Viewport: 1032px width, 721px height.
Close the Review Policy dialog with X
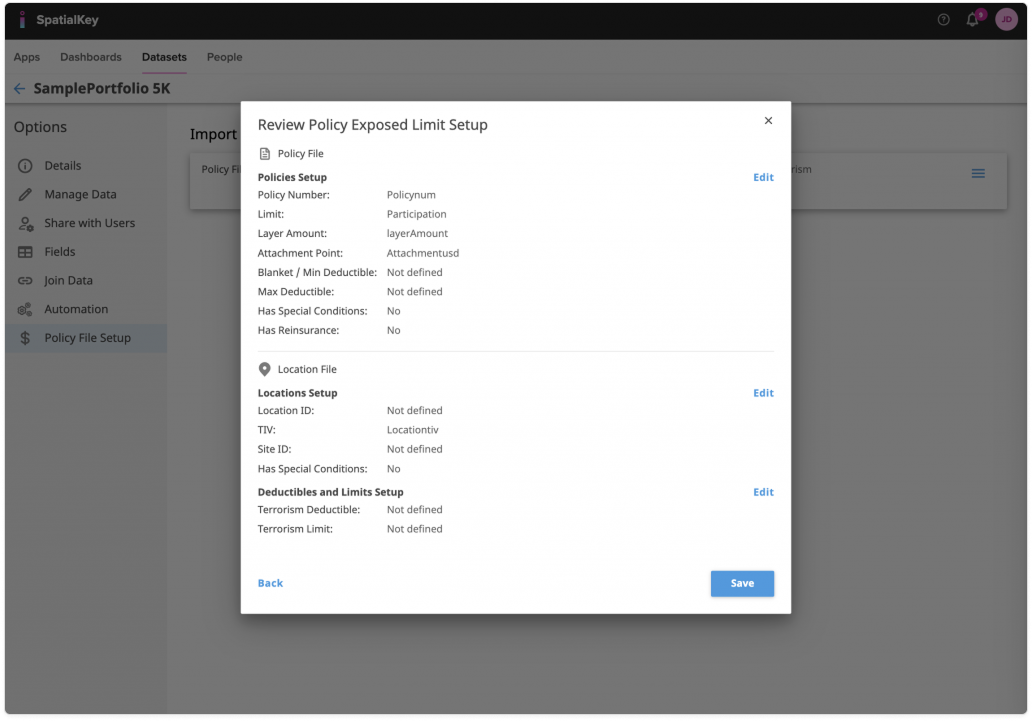coord(768,121)
